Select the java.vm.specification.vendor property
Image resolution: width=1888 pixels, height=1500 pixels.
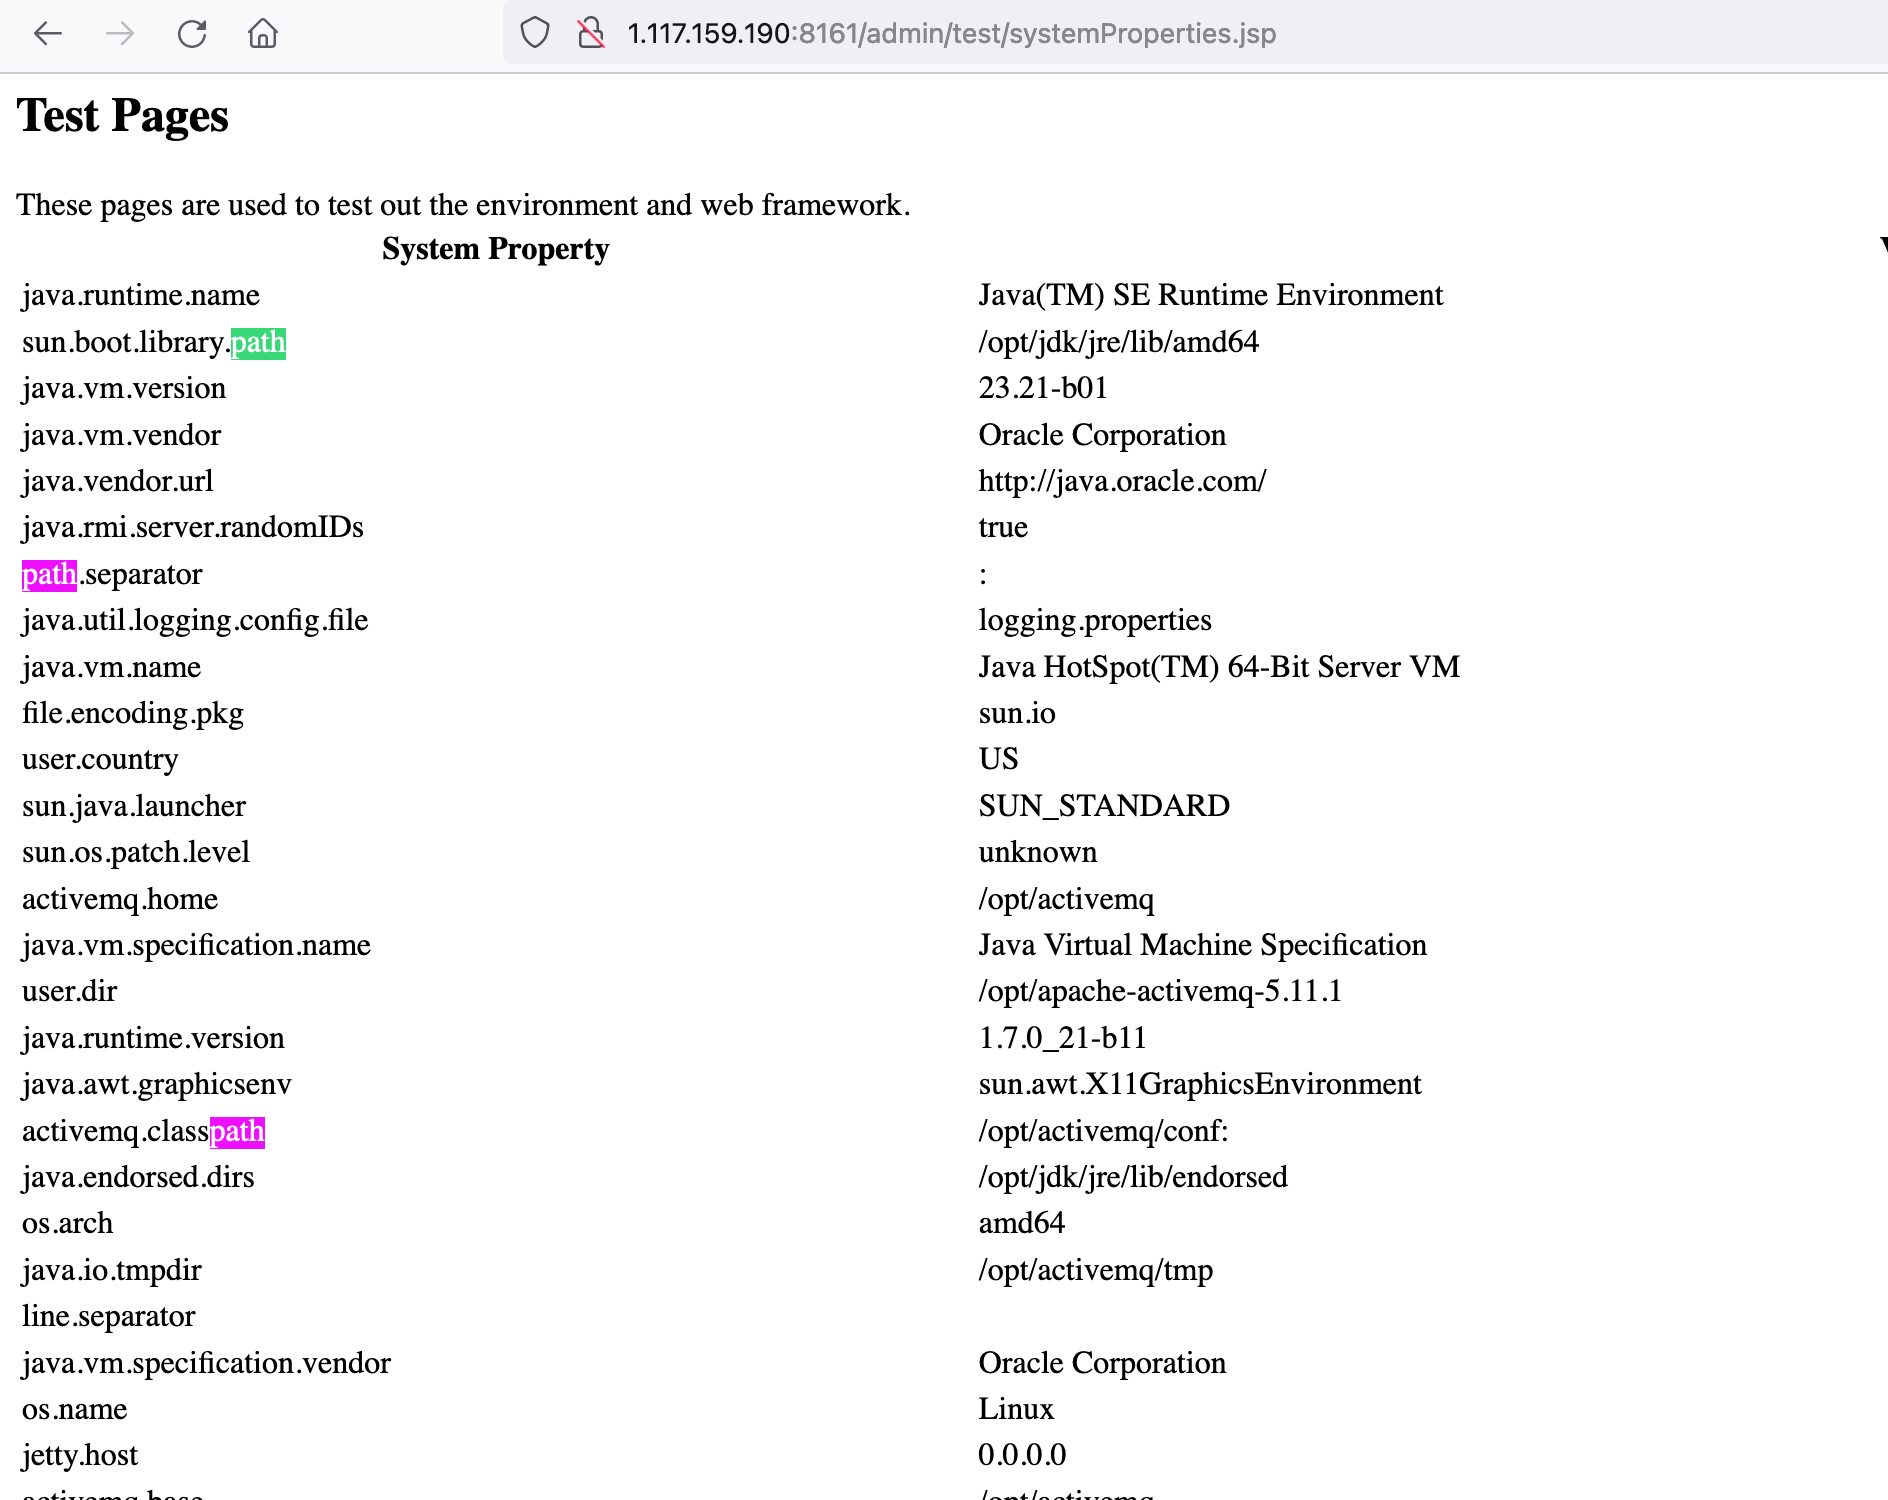click(x=207, y=1363)
